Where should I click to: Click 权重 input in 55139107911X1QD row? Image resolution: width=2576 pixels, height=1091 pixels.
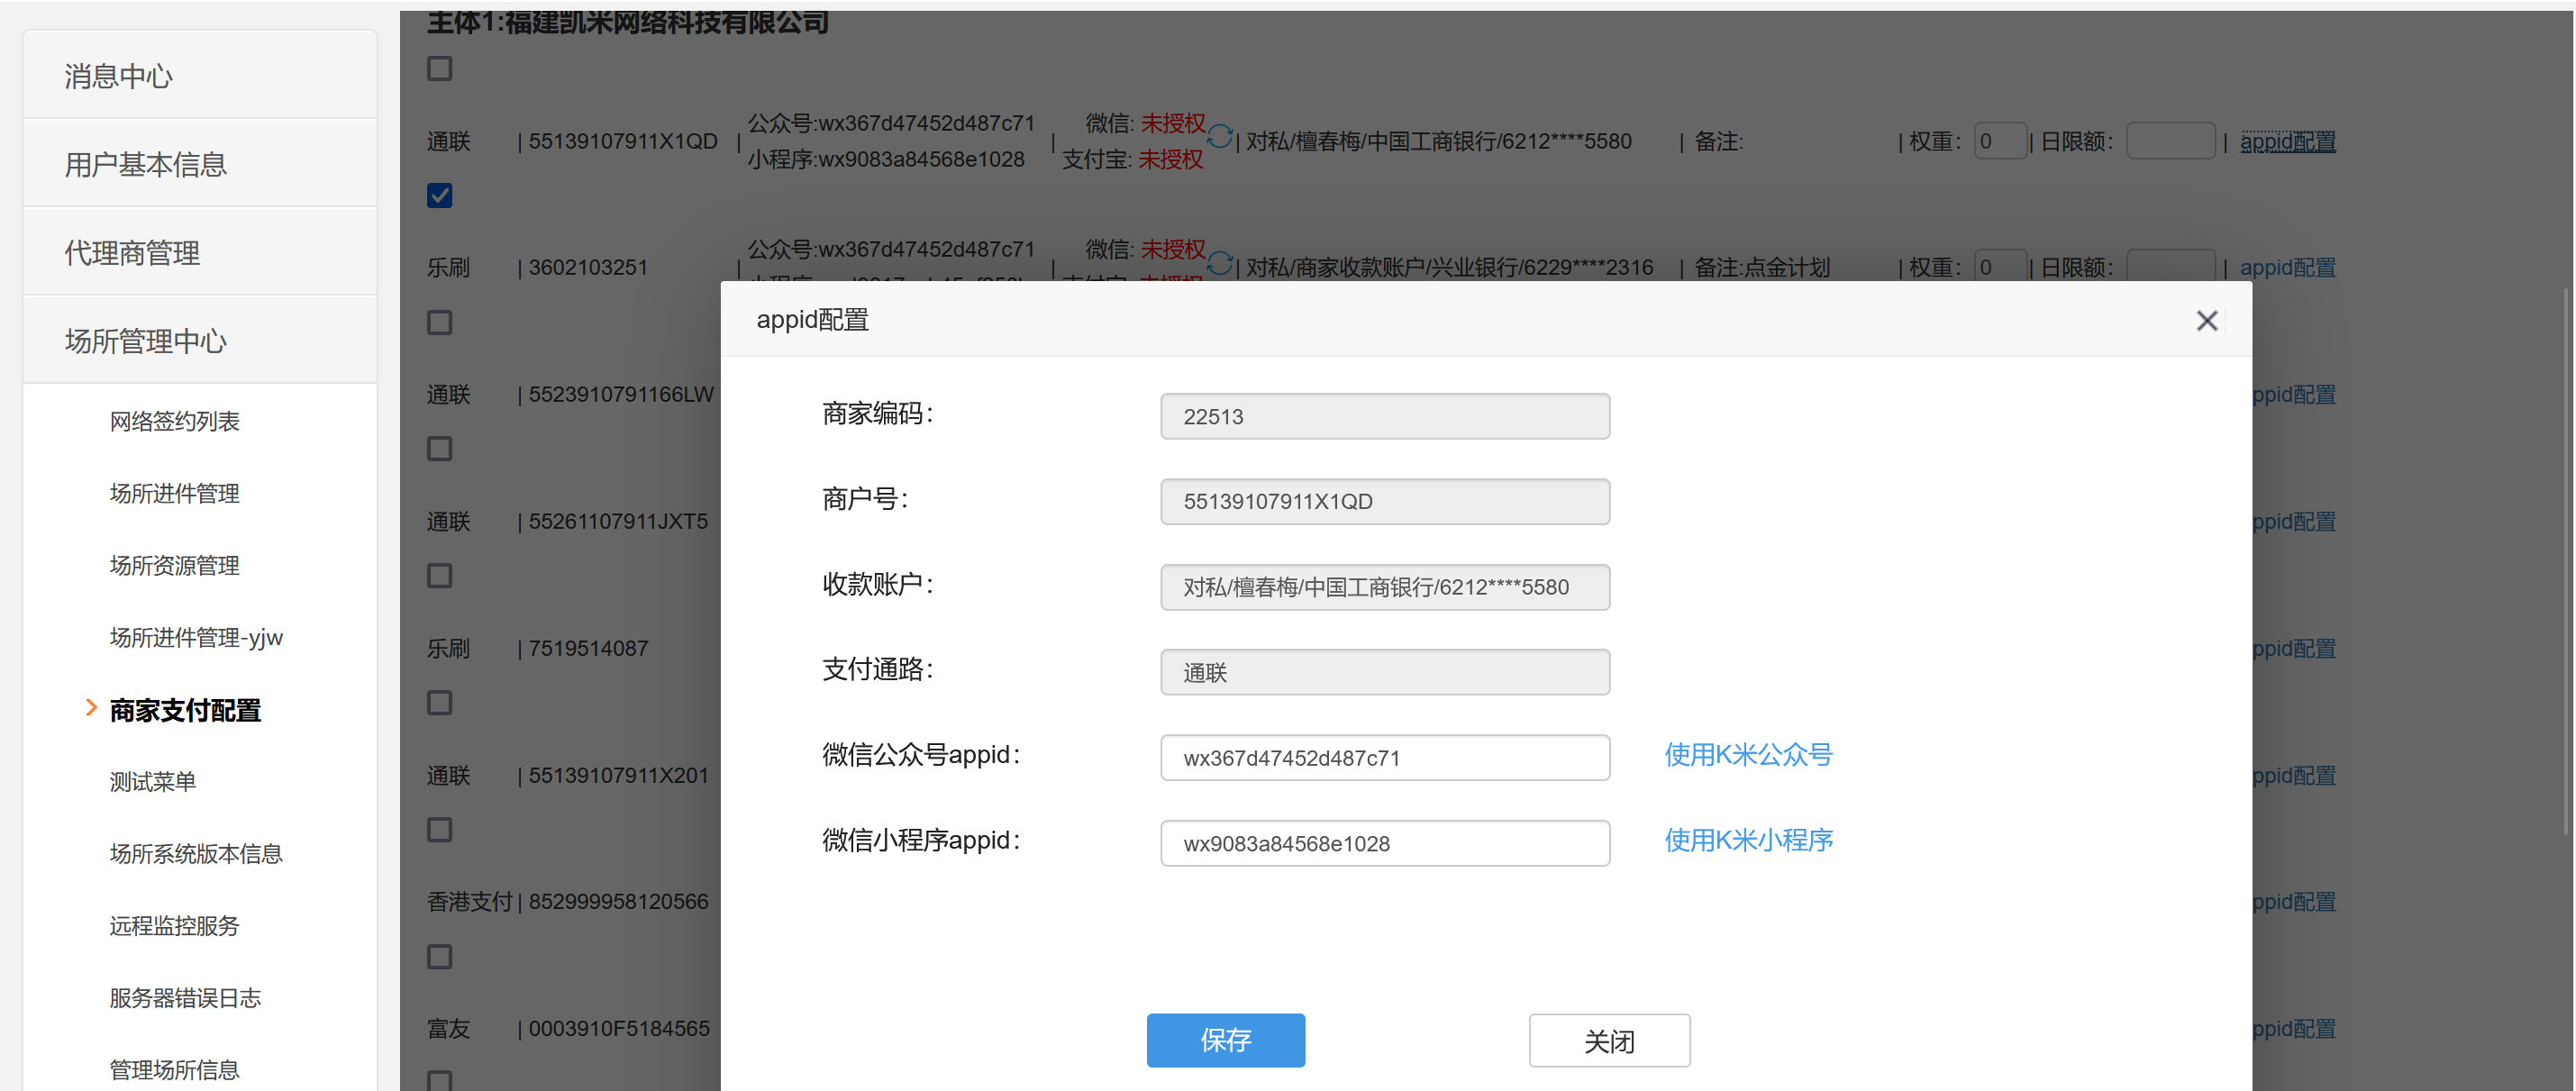click(x=2000, y=141)
